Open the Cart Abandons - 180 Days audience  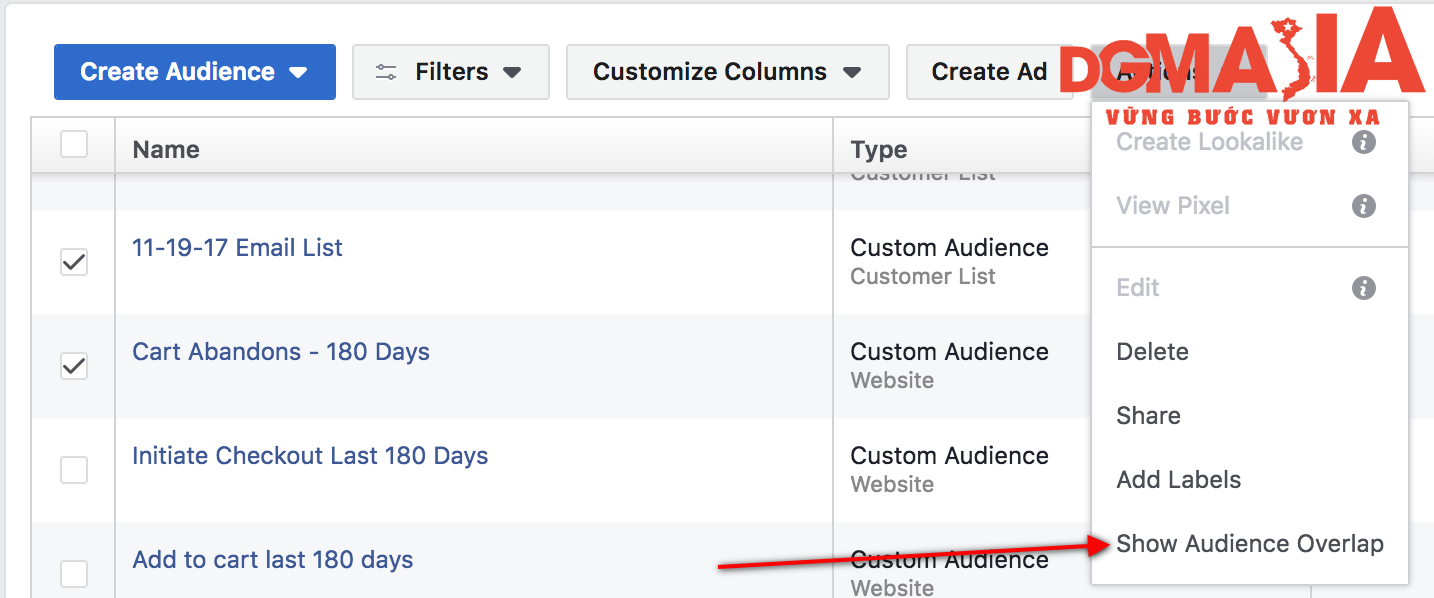pos(281,352)
